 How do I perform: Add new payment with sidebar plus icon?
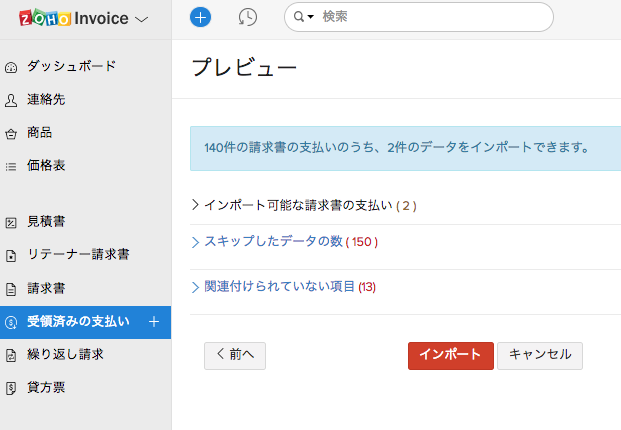click(154, 321)
